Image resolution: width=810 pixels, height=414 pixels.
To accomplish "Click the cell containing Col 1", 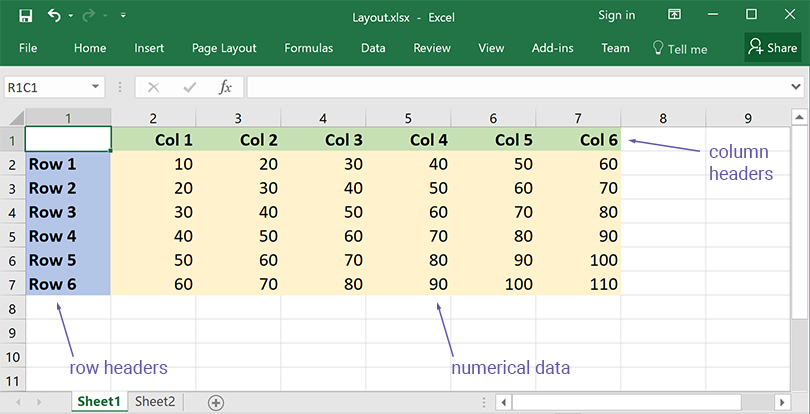I will [153, 140].
